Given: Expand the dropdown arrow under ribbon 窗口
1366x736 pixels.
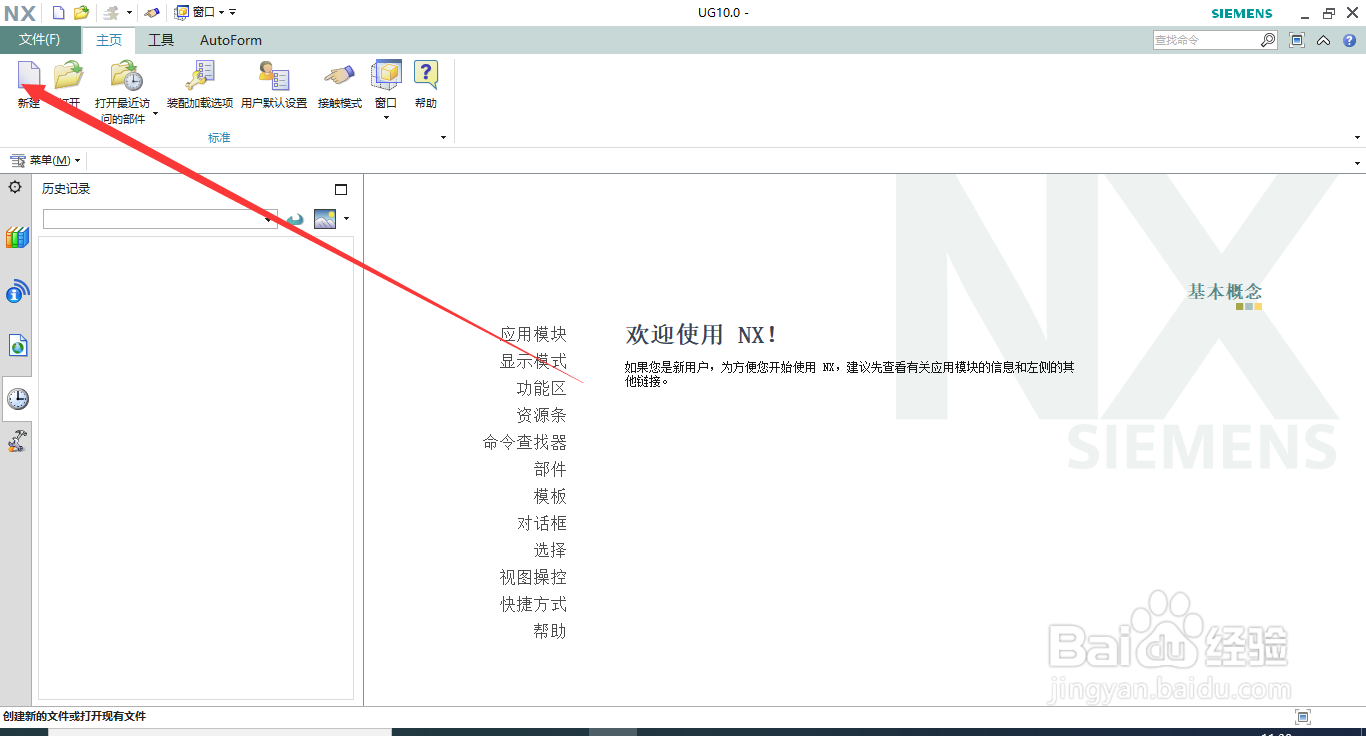Looking at the screenshot, I should tap(386, 118).
